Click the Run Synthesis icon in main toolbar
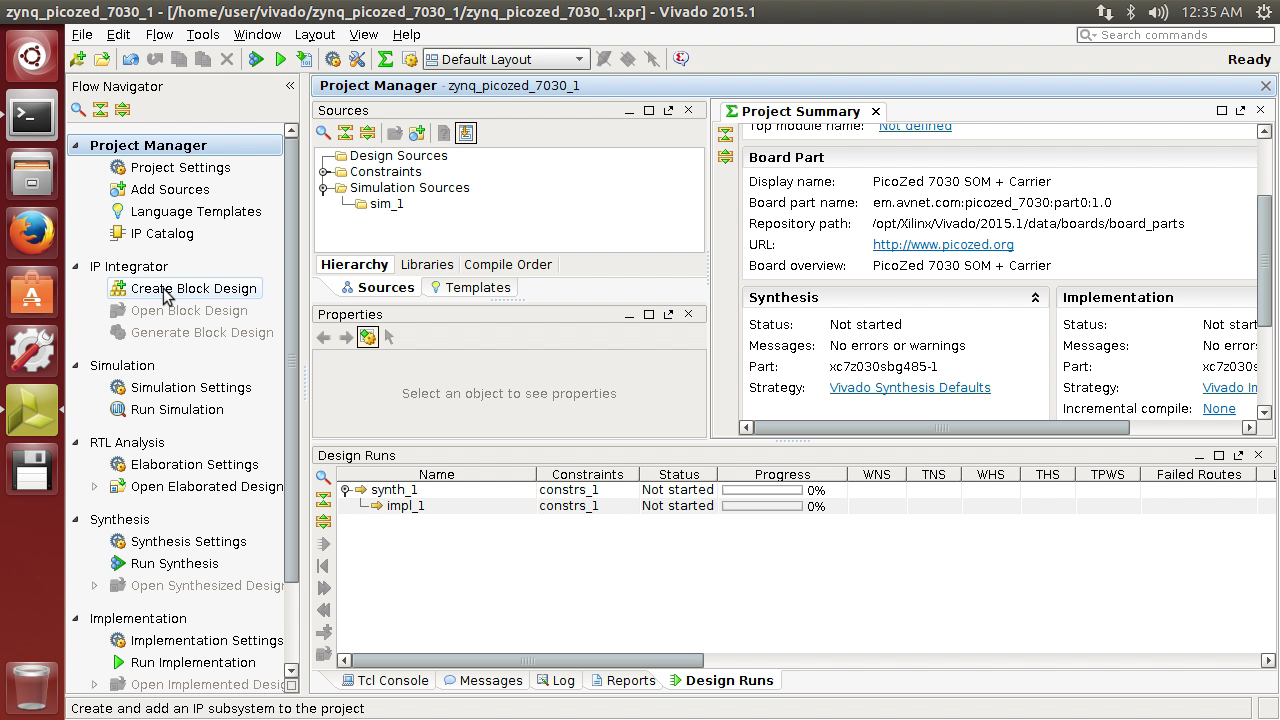This screenshot has height=720, width=1280. click(x=256, y=59)
